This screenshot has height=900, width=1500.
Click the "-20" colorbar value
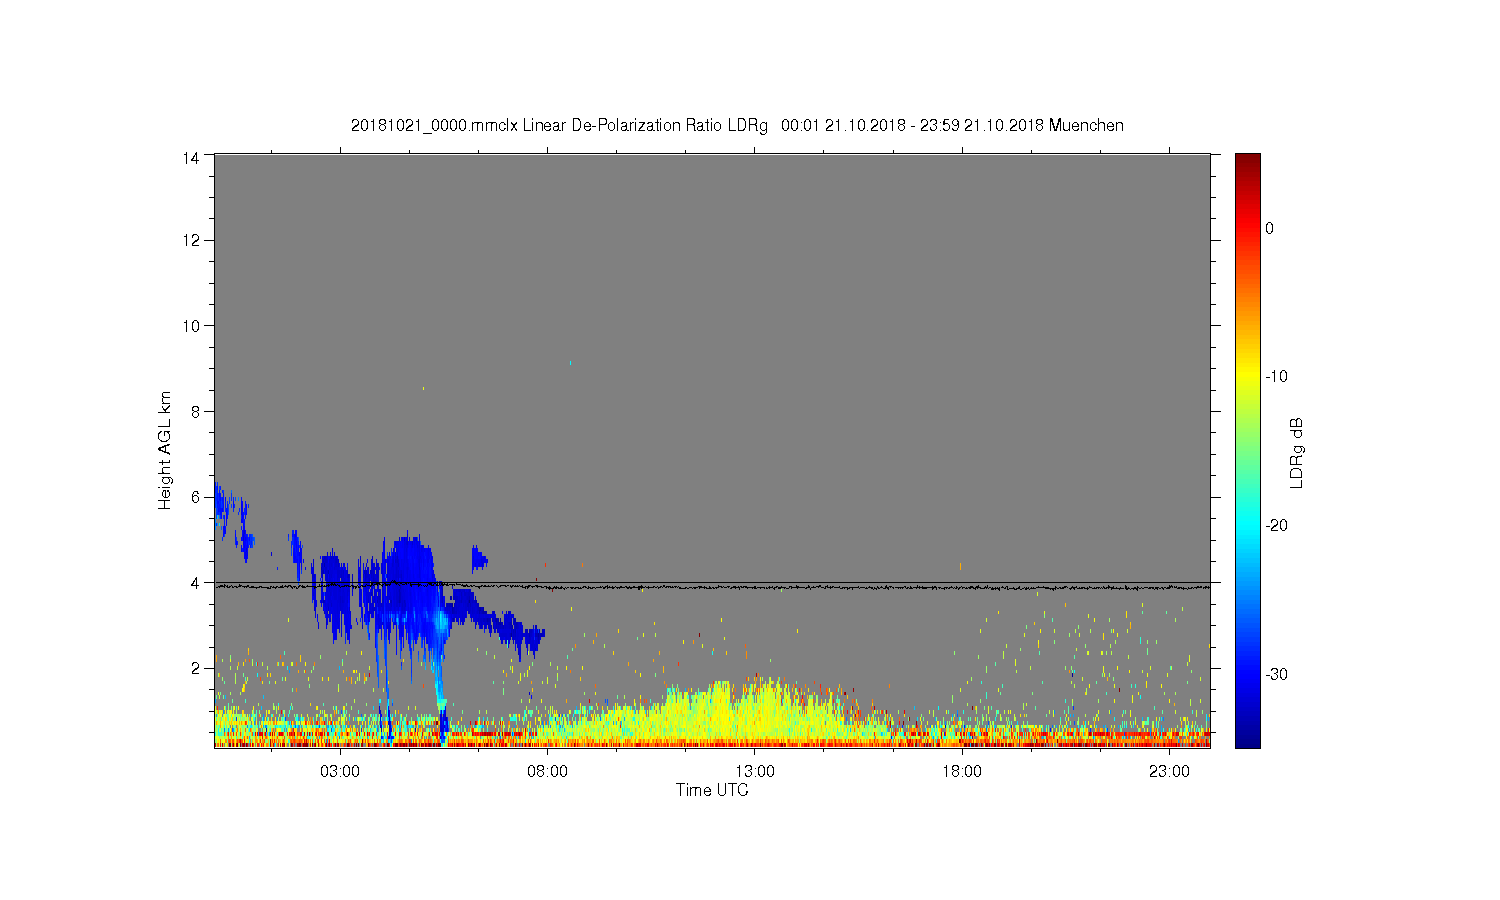click(1276, 526)
